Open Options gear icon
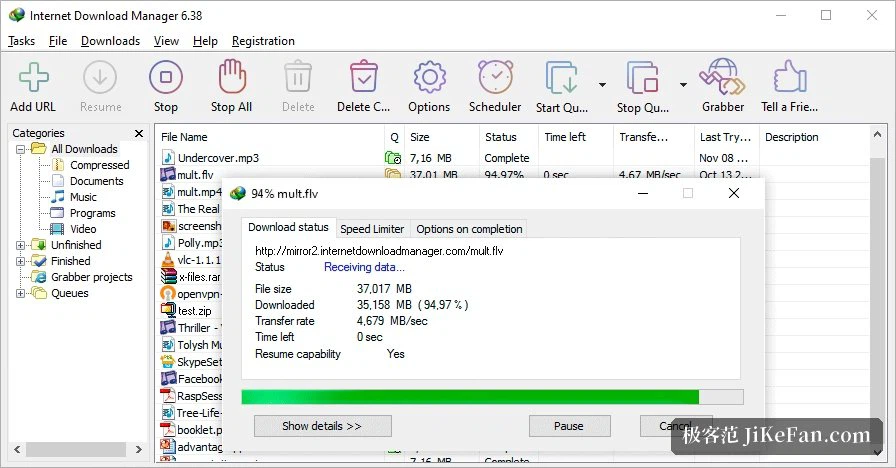Screen dimensions: 896x468 429,77
